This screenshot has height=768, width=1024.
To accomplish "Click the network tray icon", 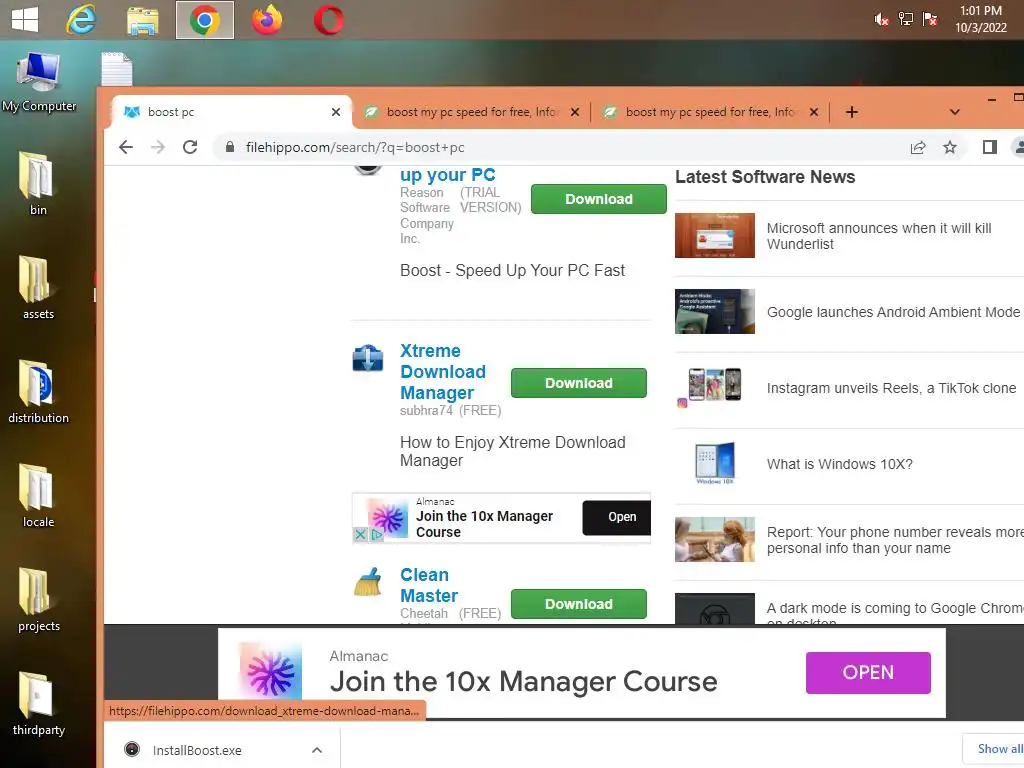I will [906, 19].
